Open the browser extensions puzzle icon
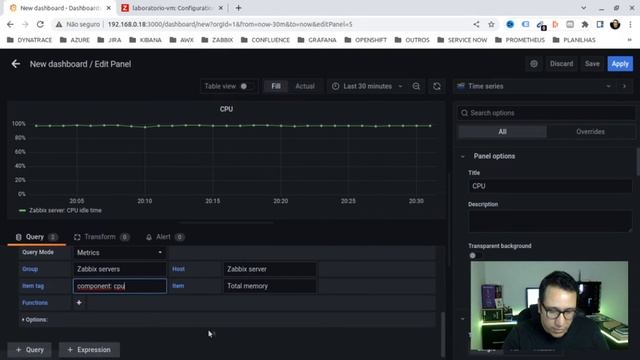 pos(585,24)
